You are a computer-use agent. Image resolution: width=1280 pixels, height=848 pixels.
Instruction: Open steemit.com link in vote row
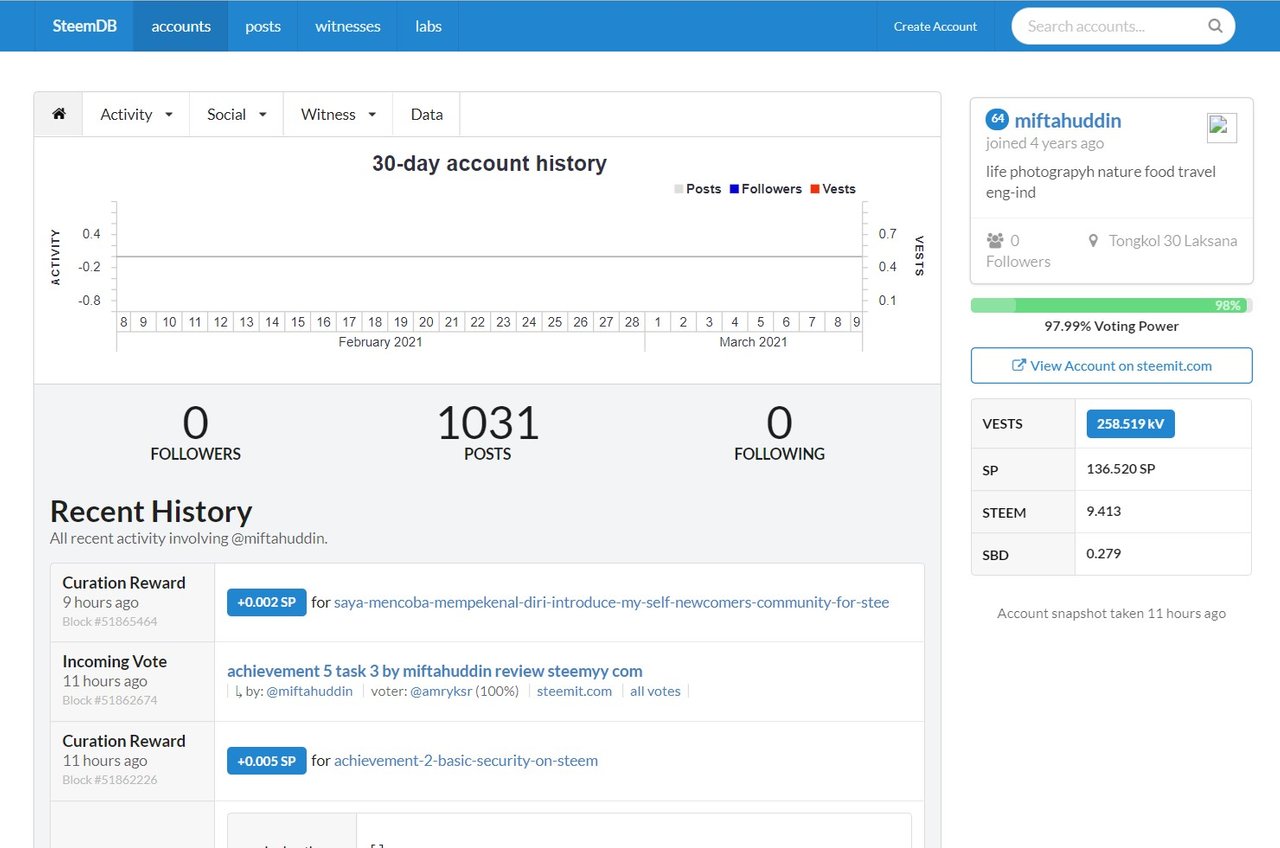coord(574,691)
